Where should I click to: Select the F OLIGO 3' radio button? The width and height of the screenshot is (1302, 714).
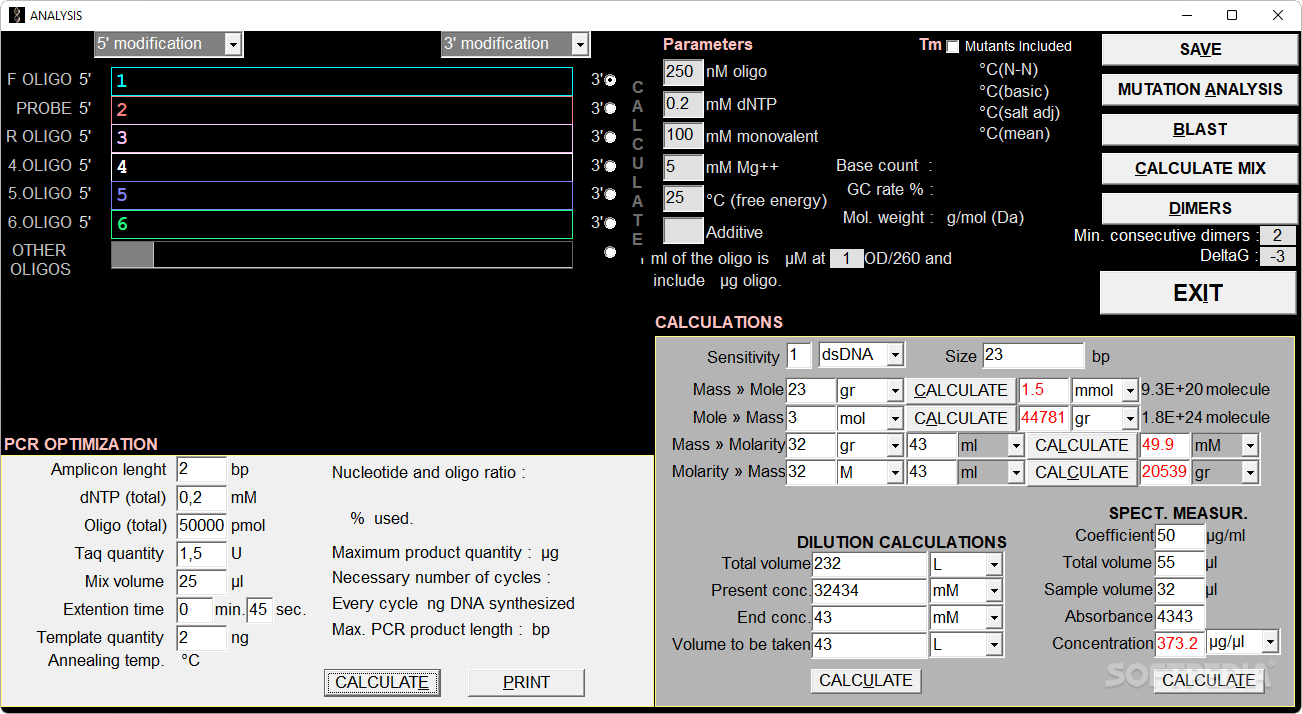tap(610, 80)
